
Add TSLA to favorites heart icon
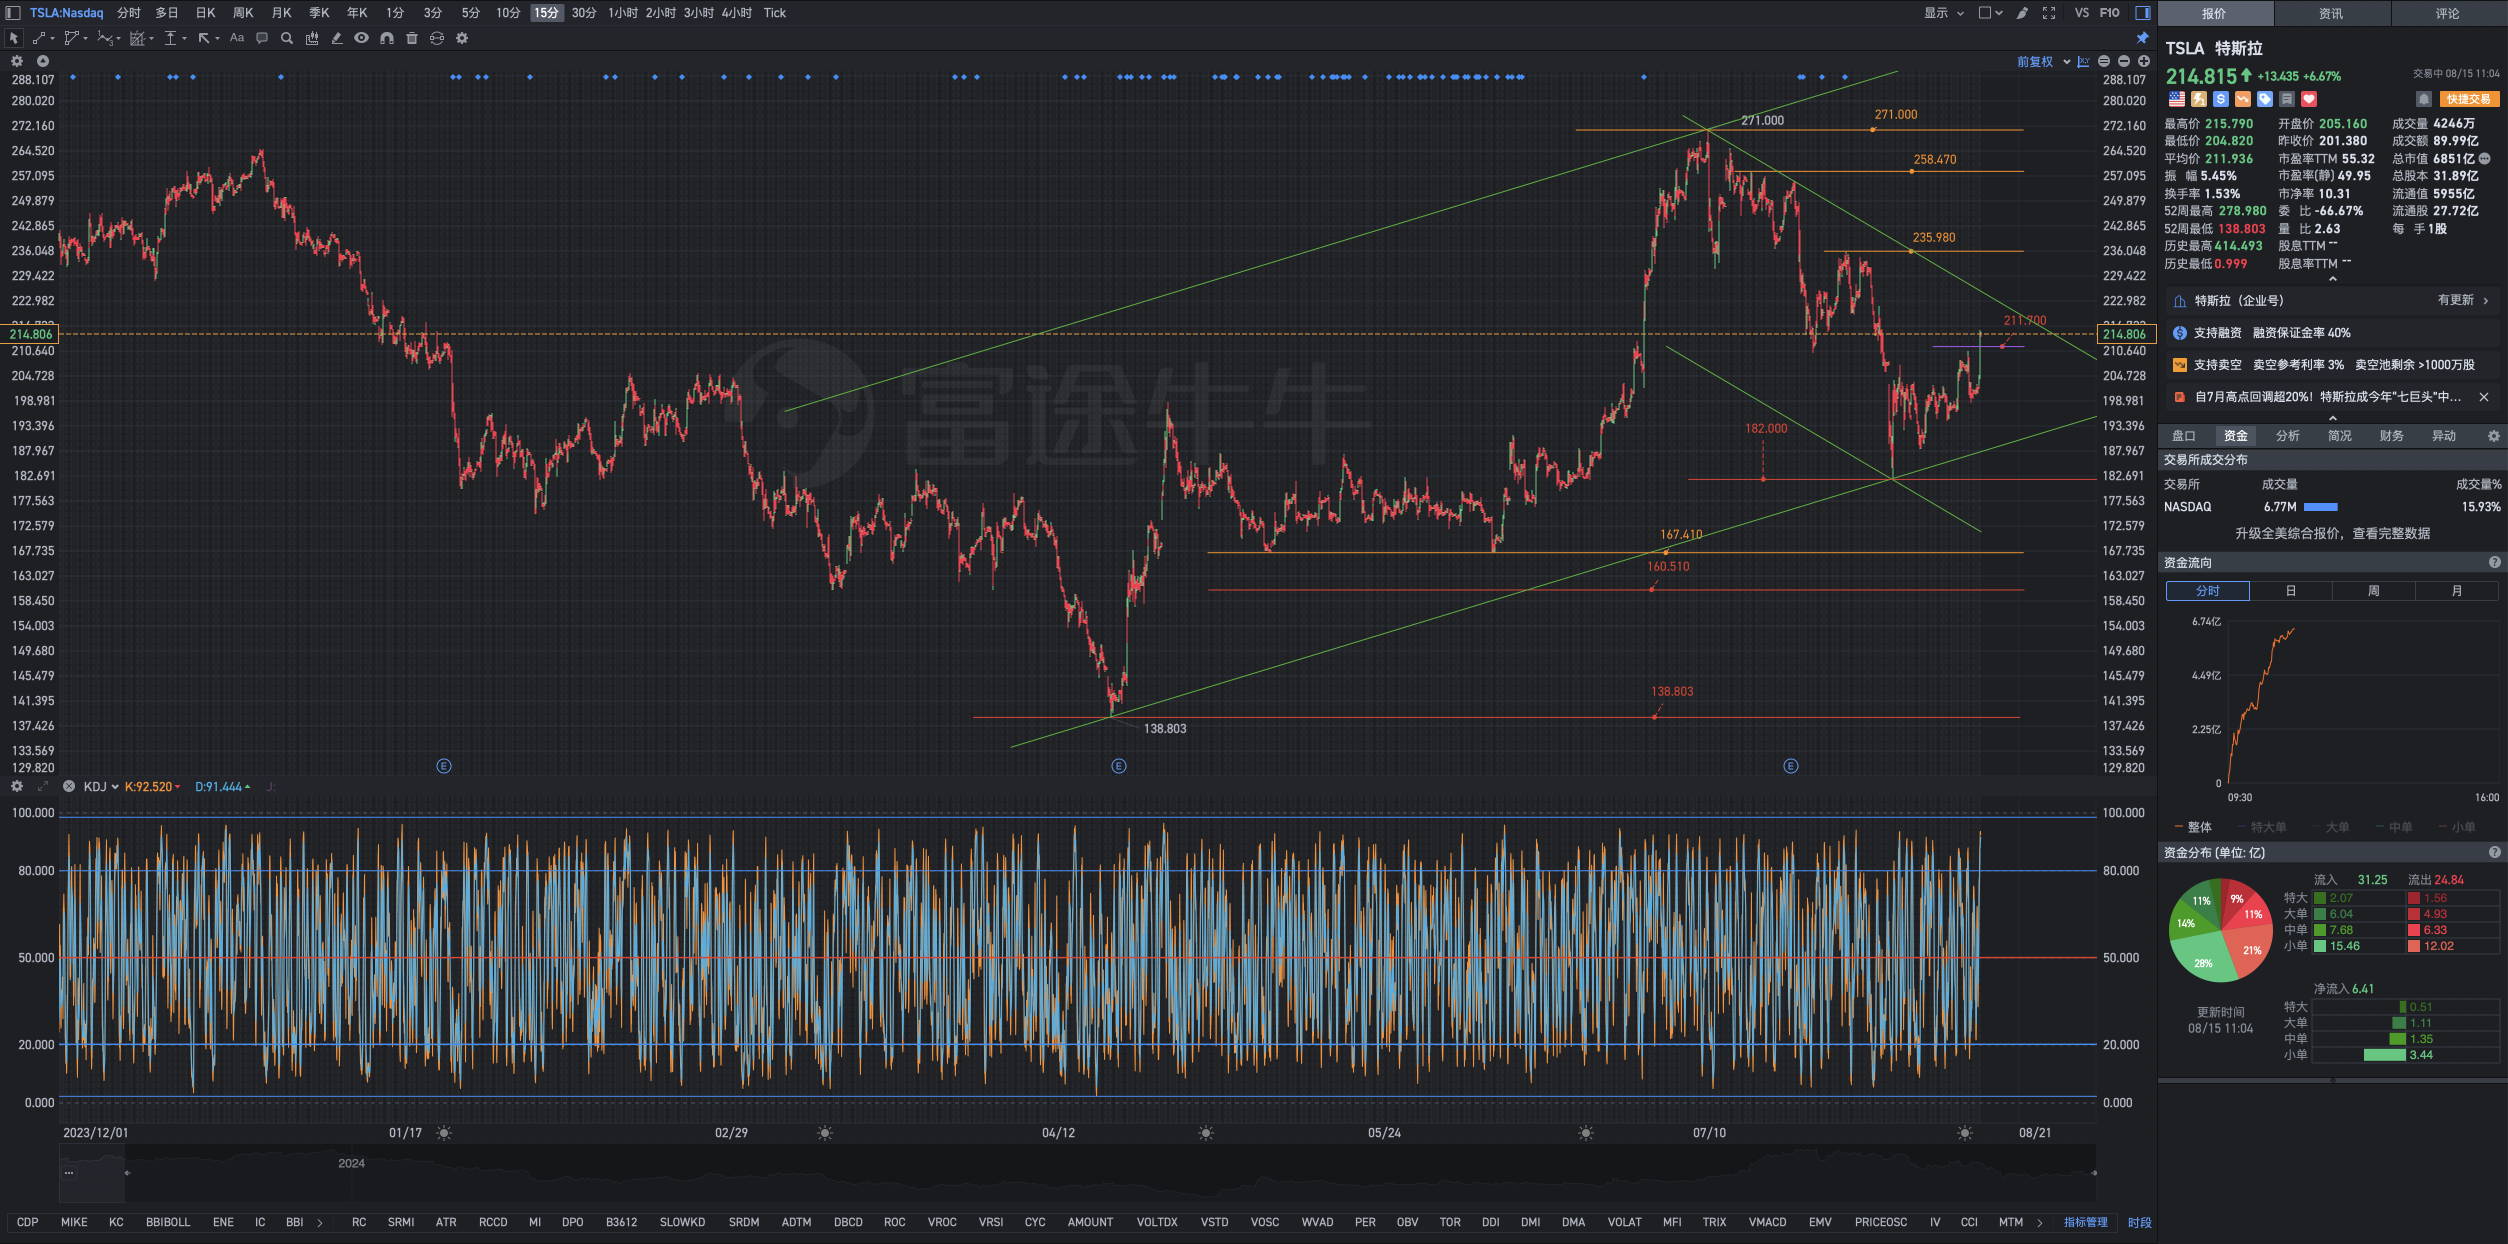click(2309, 99)
